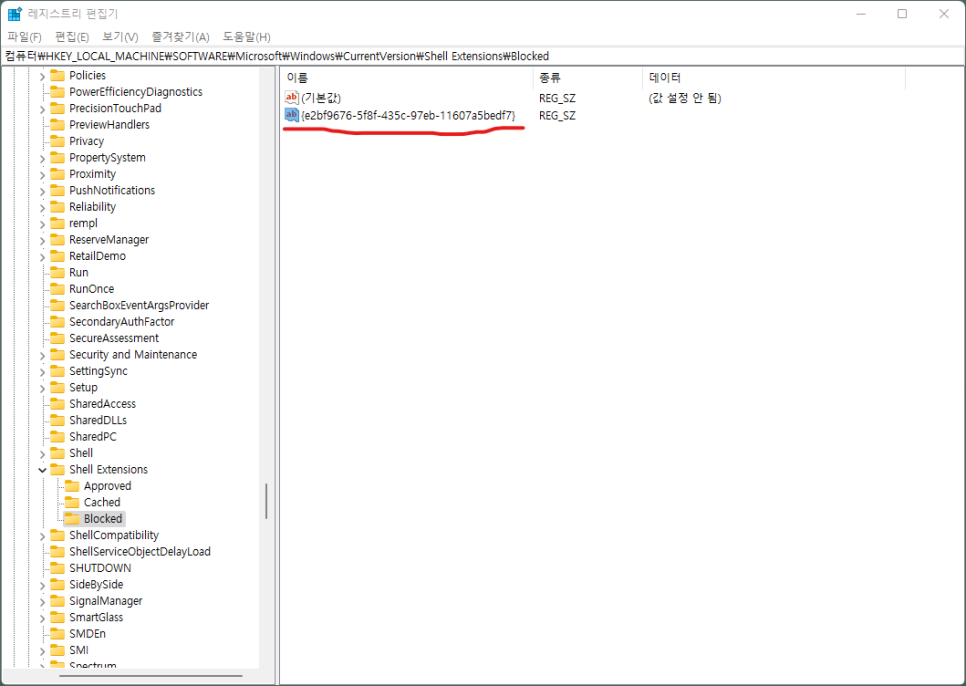Sort values by the 종류 column header
Viewport: 966px width, 686px height.
pyautogui.click(x=588, y=78)
